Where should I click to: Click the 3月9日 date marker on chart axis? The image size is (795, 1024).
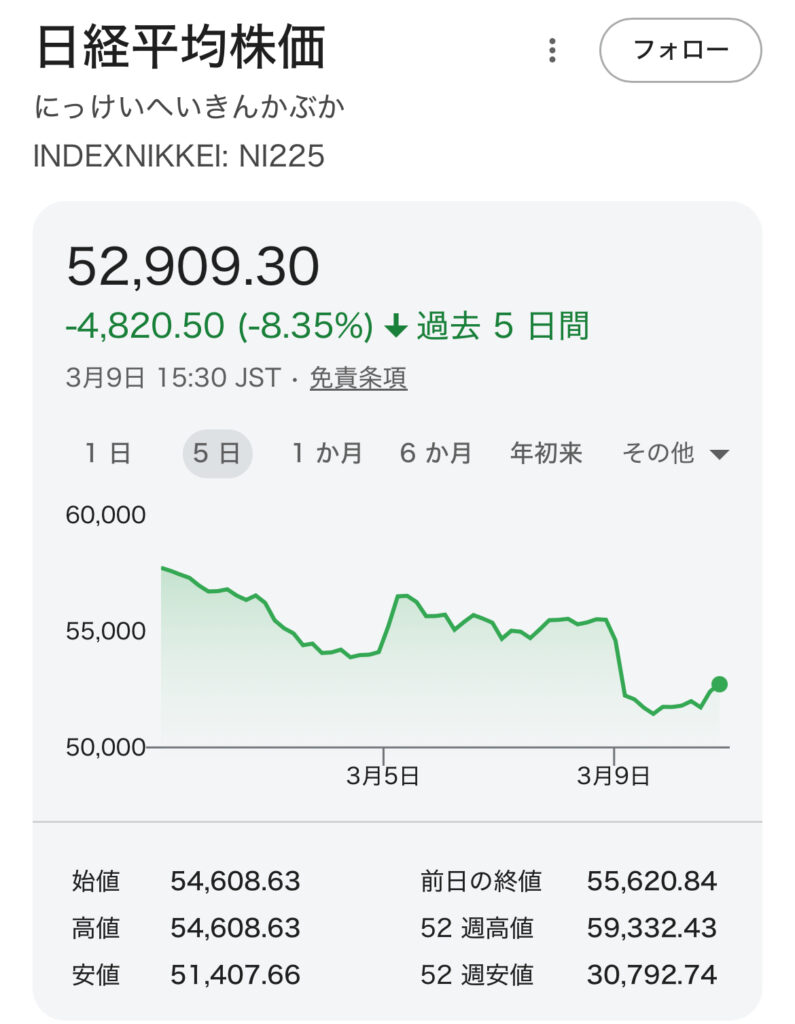click(x=613, y=776)
